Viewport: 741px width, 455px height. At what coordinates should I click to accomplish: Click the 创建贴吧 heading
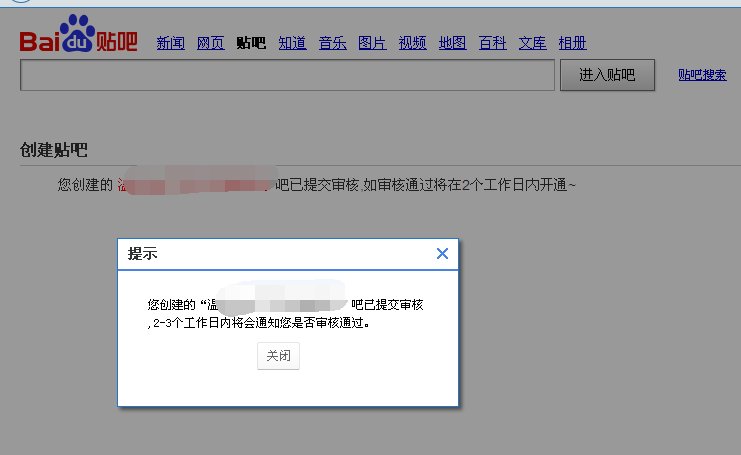[53, 150]
